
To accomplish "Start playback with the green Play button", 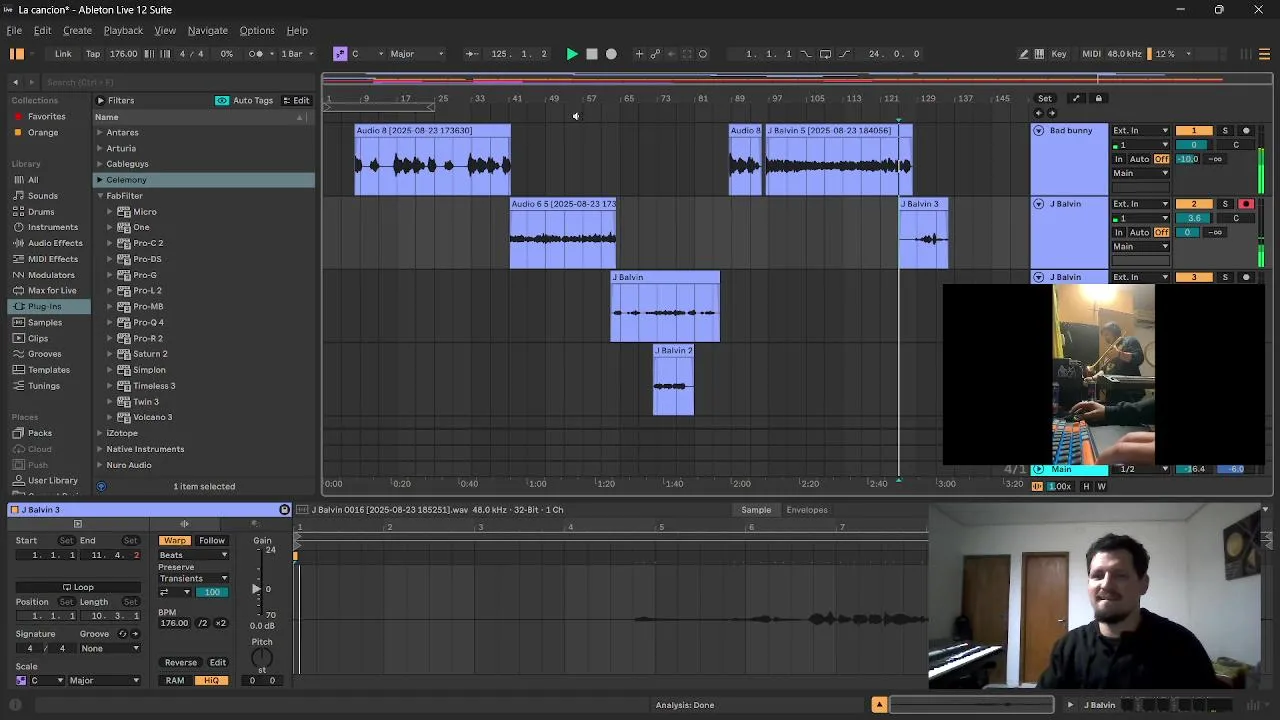I will (571, 54).
